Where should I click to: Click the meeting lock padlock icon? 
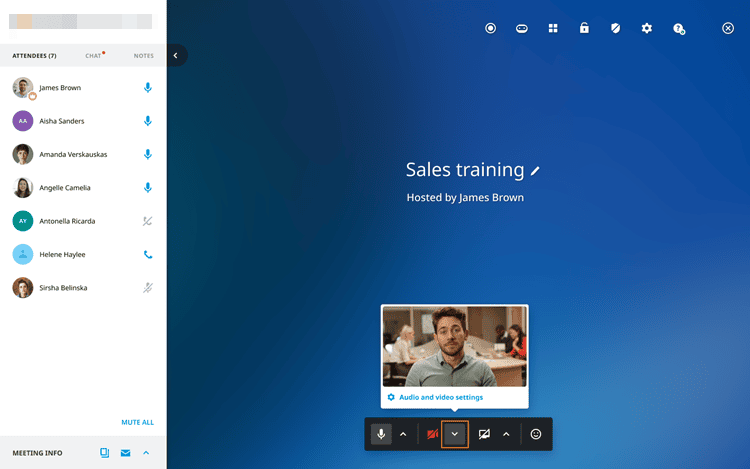click(x=584, y=28)
